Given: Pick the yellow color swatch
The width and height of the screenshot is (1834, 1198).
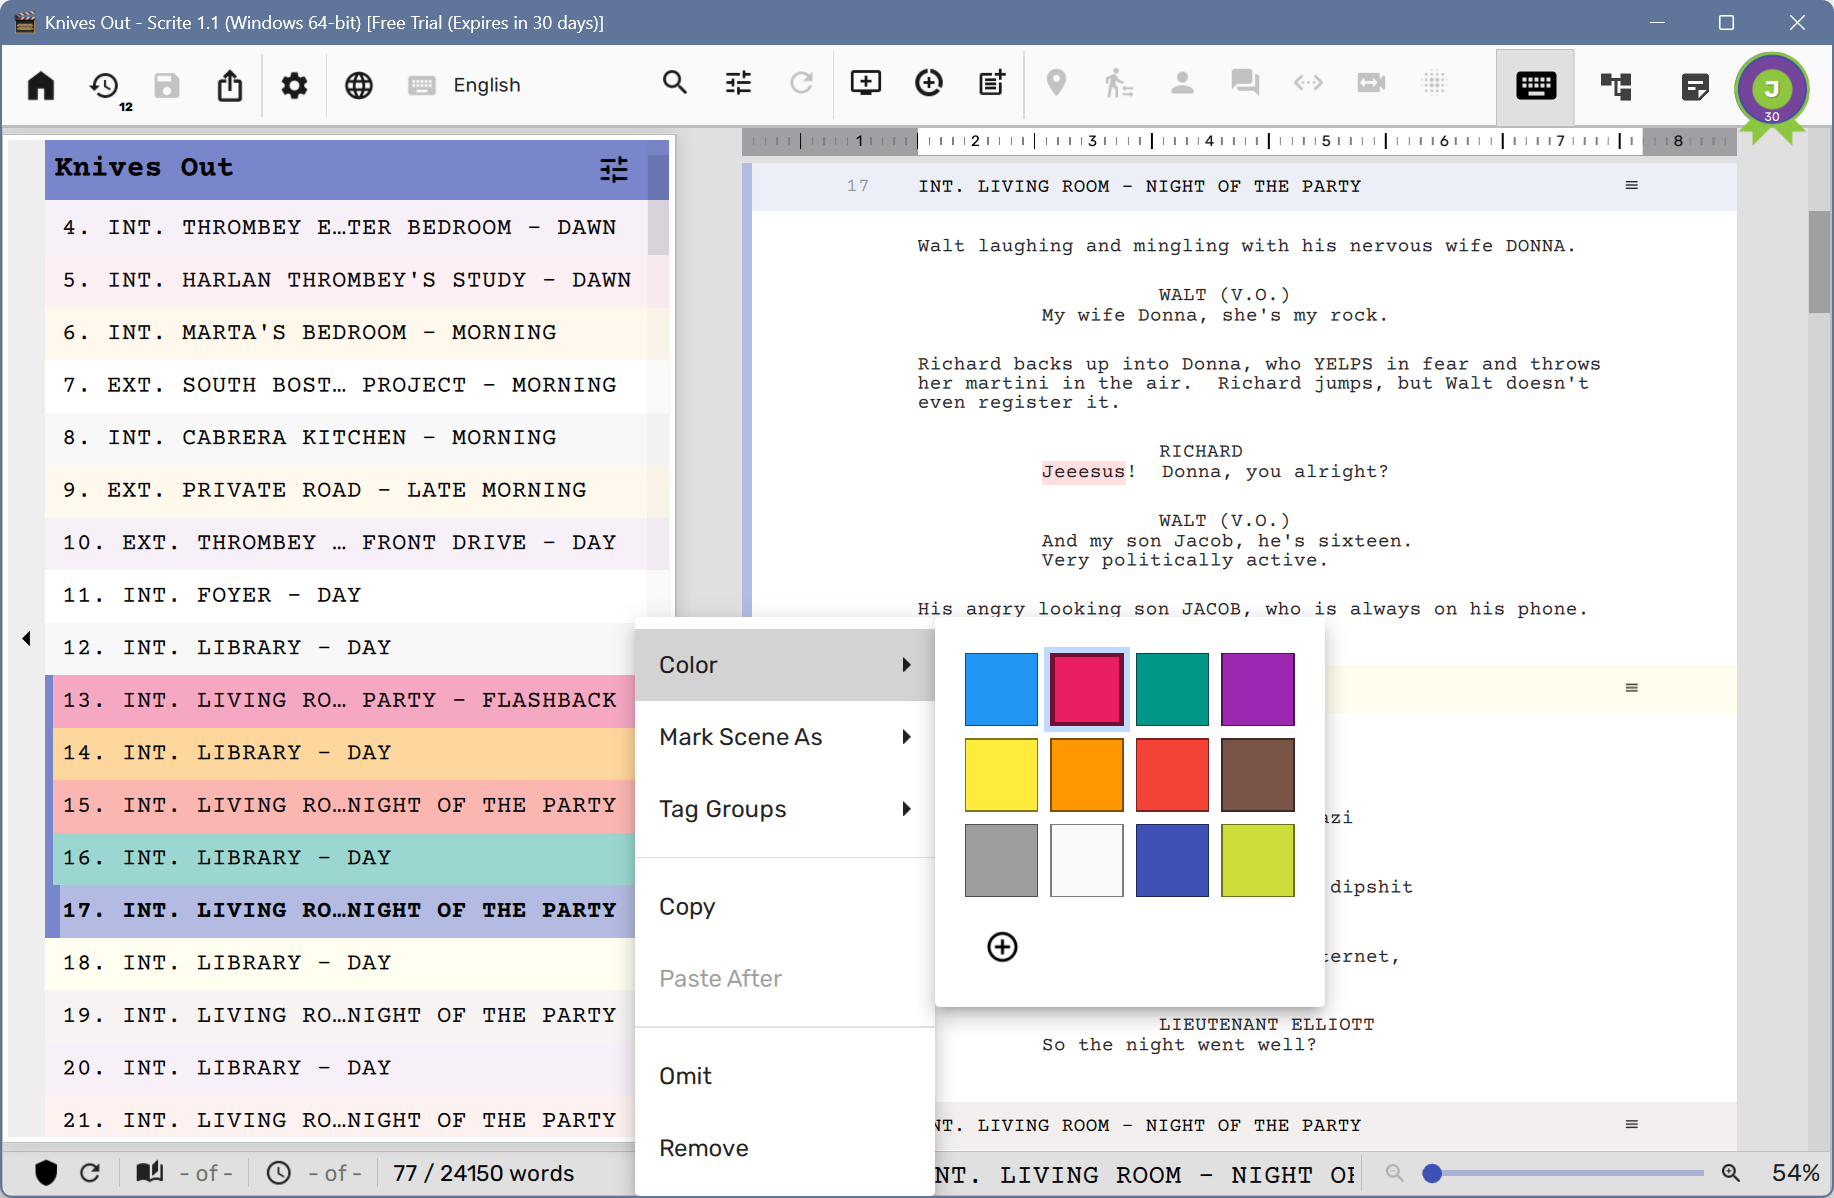Looking at the screenshot, I should coord(1001,775).
